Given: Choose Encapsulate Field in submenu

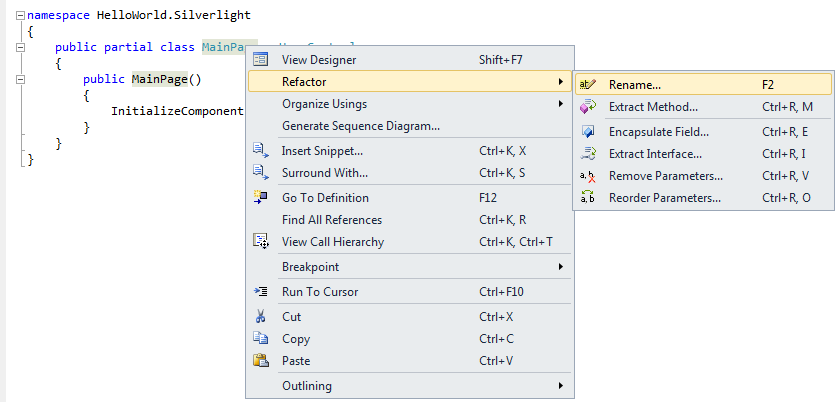Looking at the screenshot, I should click(703, 132).
